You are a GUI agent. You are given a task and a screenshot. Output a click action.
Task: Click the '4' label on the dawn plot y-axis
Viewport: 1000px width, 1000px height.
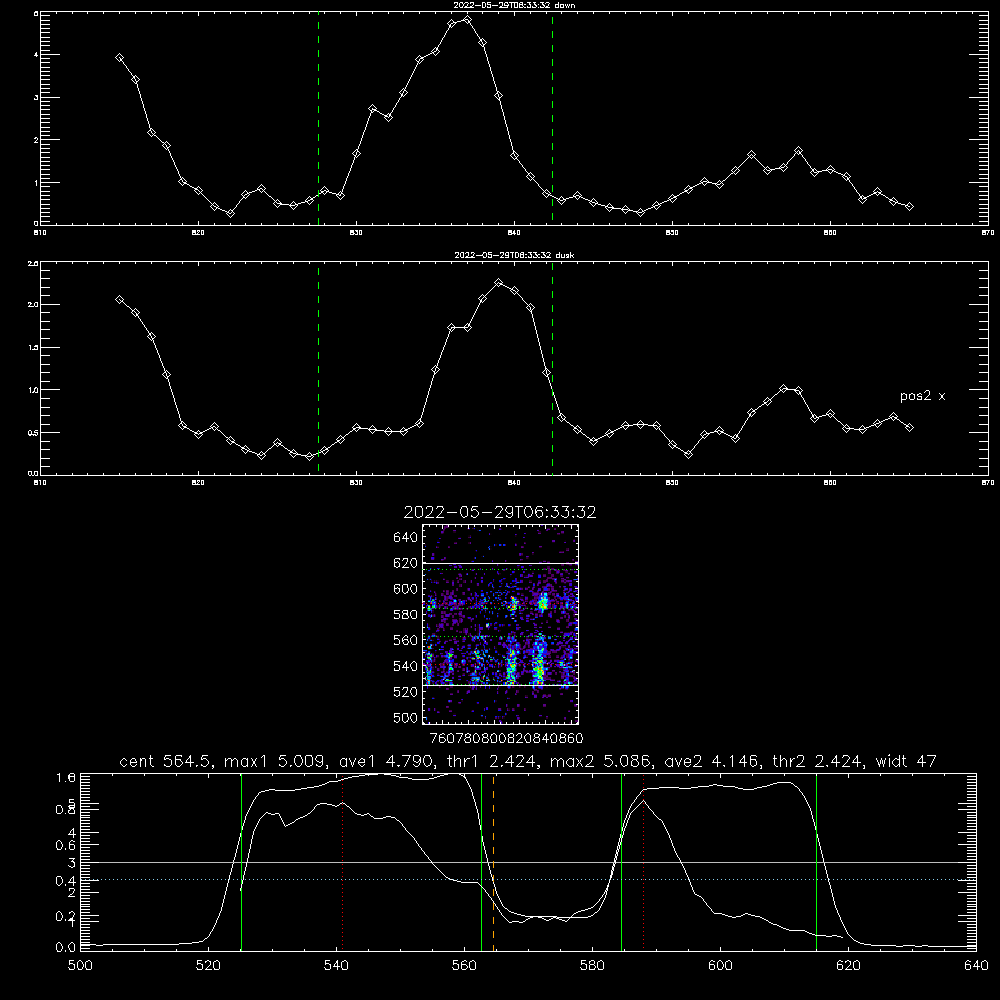(x=35, y=55)
